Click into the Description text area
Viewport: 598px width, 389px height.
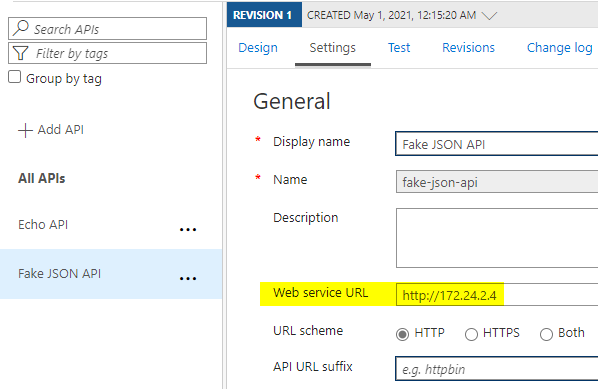497,238
